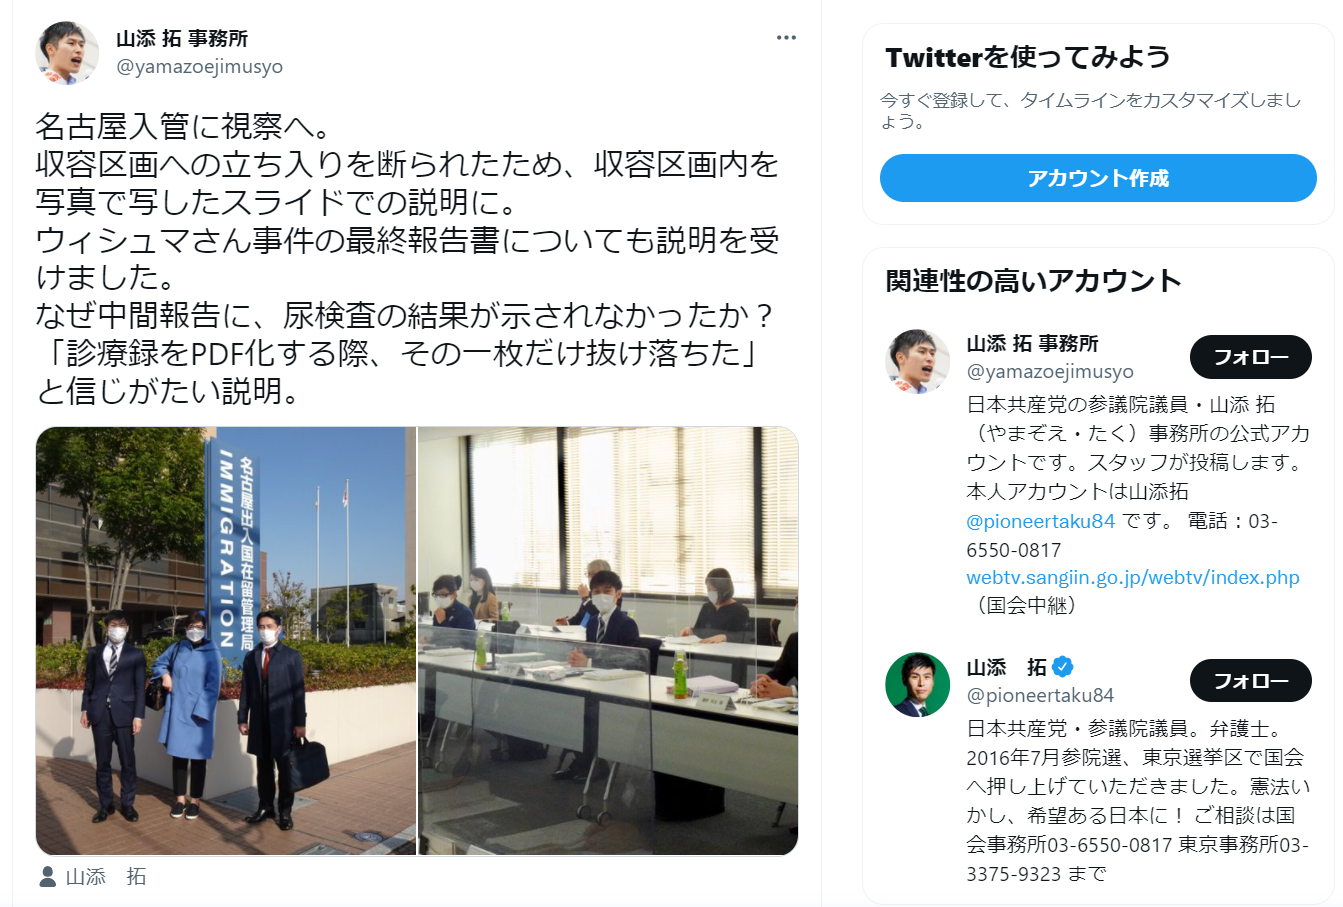Image resolution: width=1343 pixels, height=907 pixels.
Task: Open the webtv.sangiin.go.jp link
Action: tap(1133, 578)
